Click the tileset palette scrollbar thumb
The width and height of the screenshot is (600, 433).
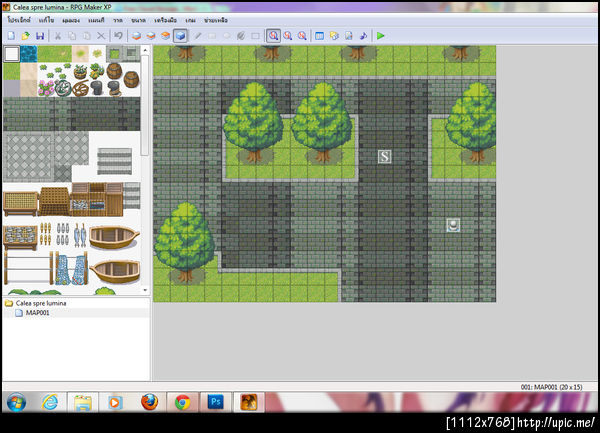145,105
